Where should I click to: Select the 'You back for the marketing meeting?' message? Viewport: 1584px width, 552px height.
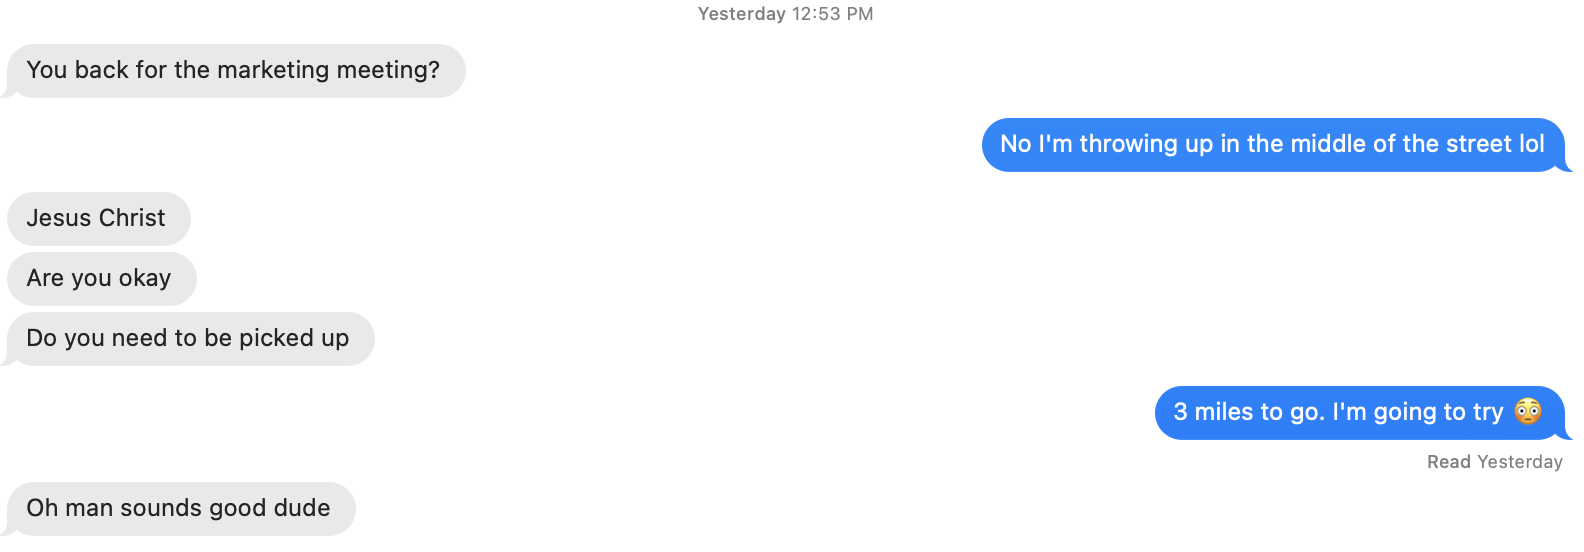coord(236,71)
